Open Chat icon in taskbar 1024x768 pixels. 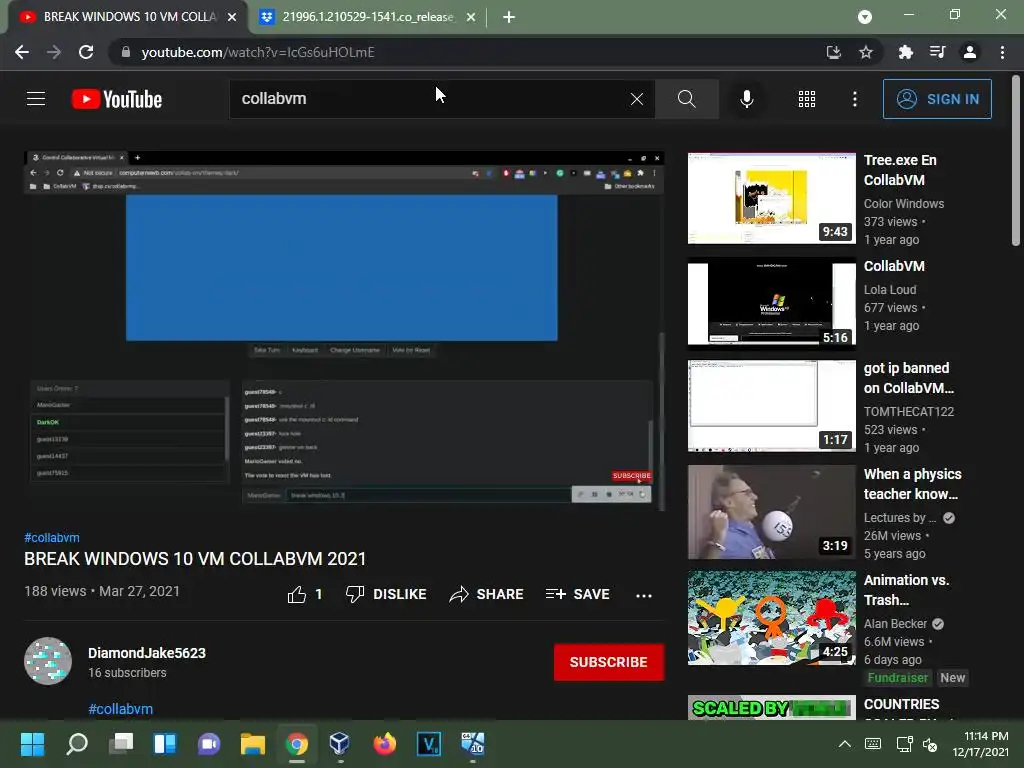point(209,744)
